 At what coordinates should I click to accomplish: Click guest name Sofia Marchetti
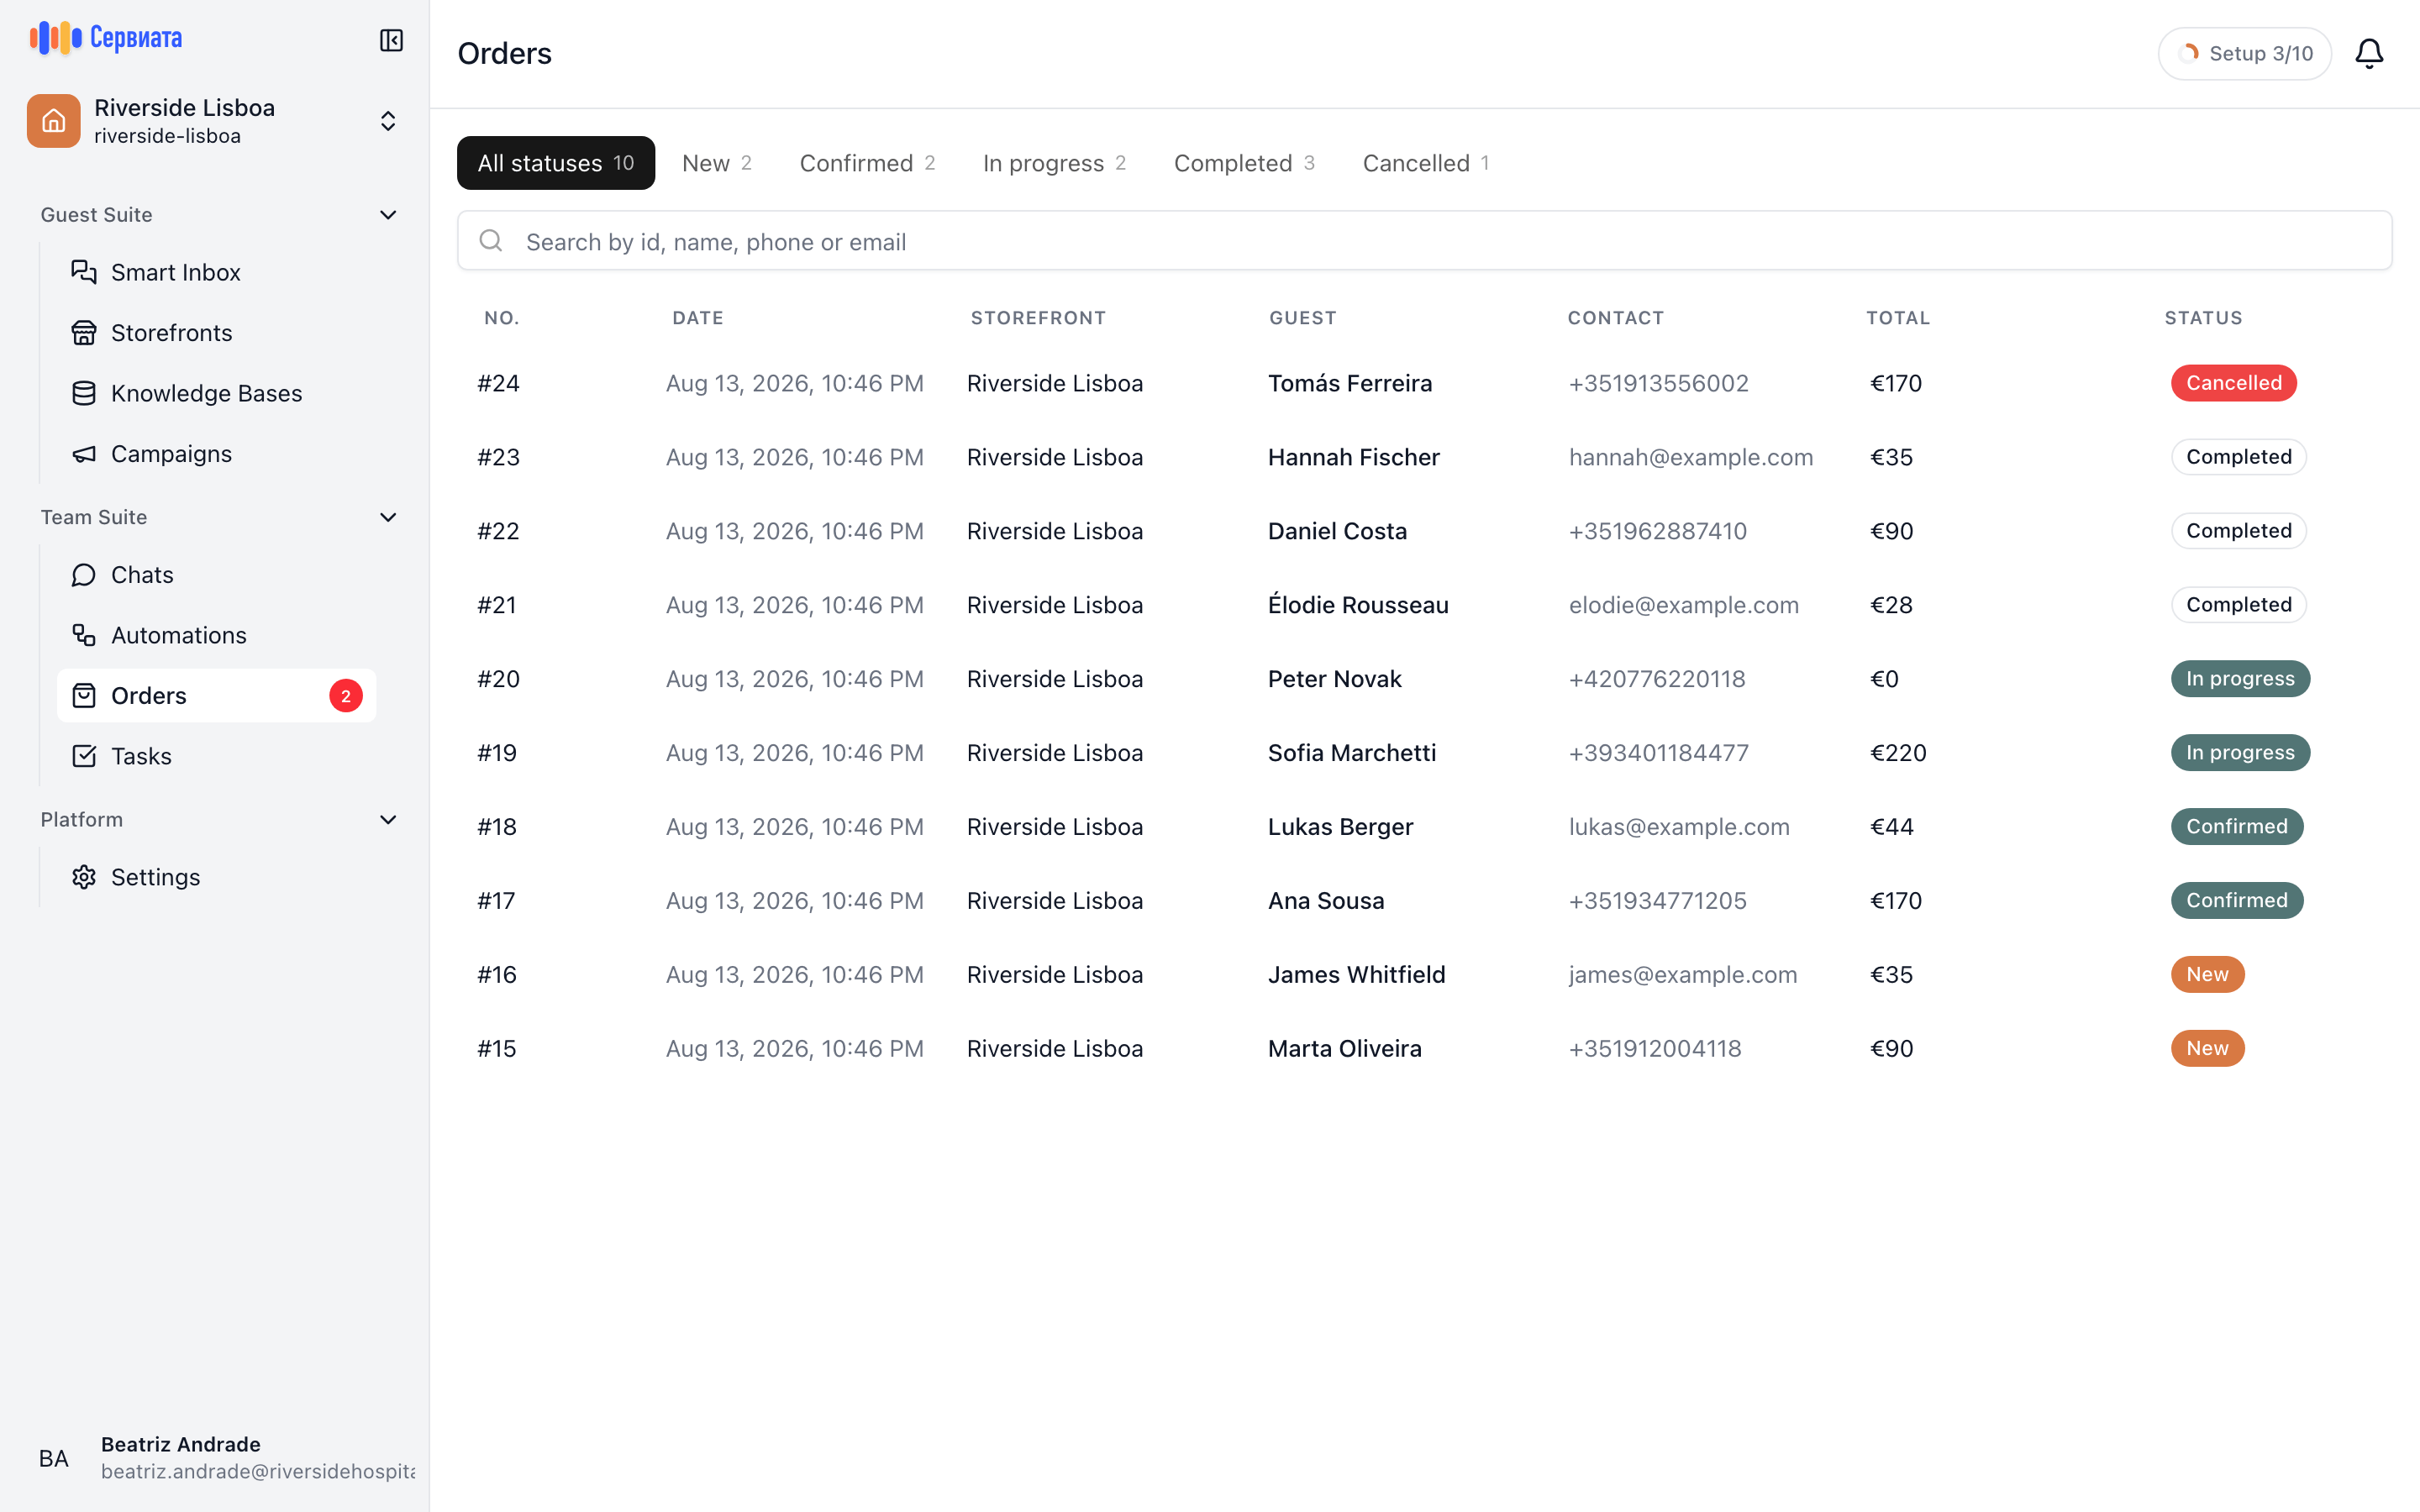[x=1352, y=753]
